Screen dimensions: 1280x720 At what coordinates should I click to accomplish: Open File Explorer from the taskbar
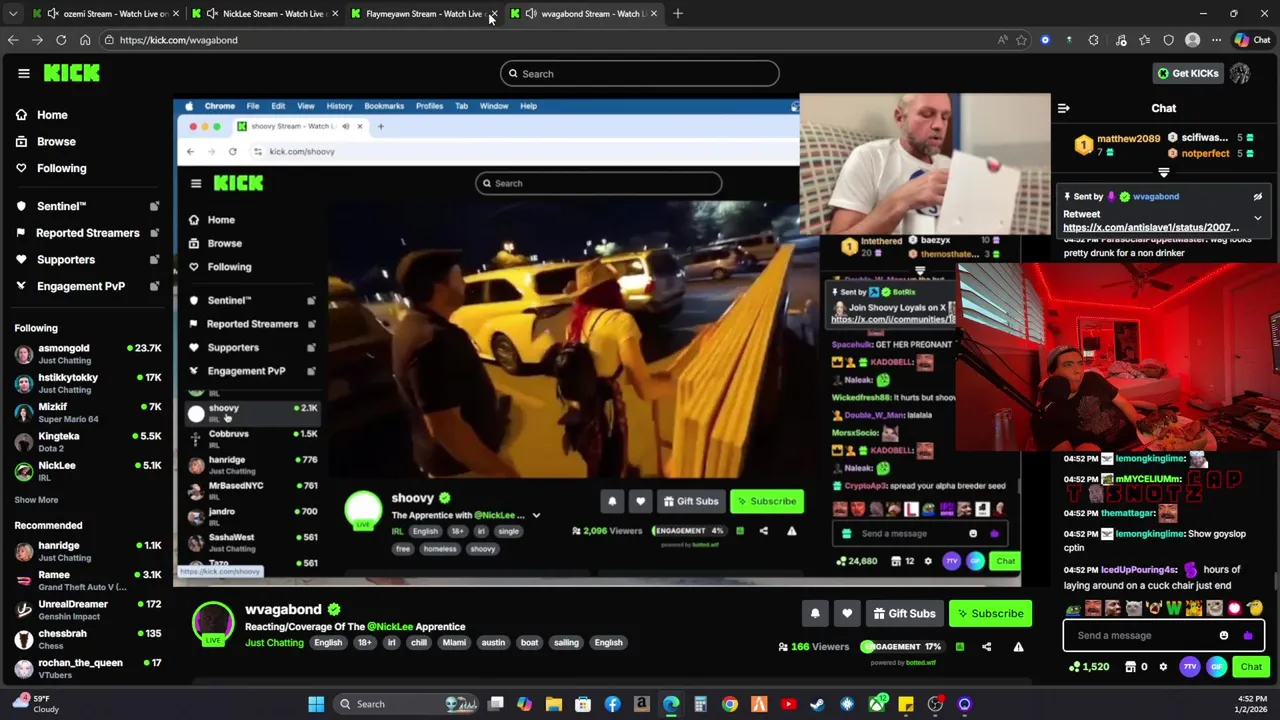click(x=554, y=704)
